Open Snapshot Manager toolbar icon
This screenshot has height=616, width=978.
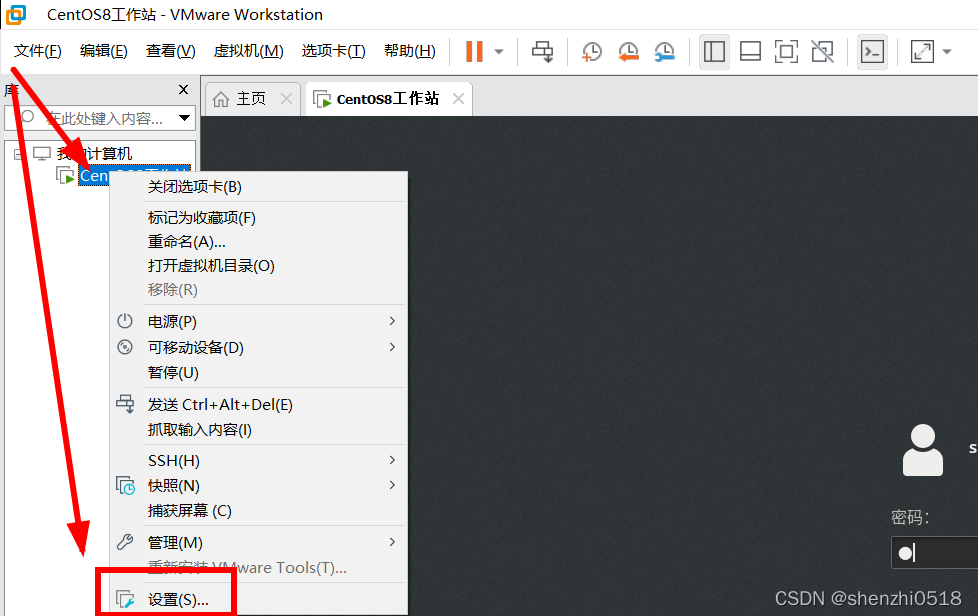pos(665,51)
